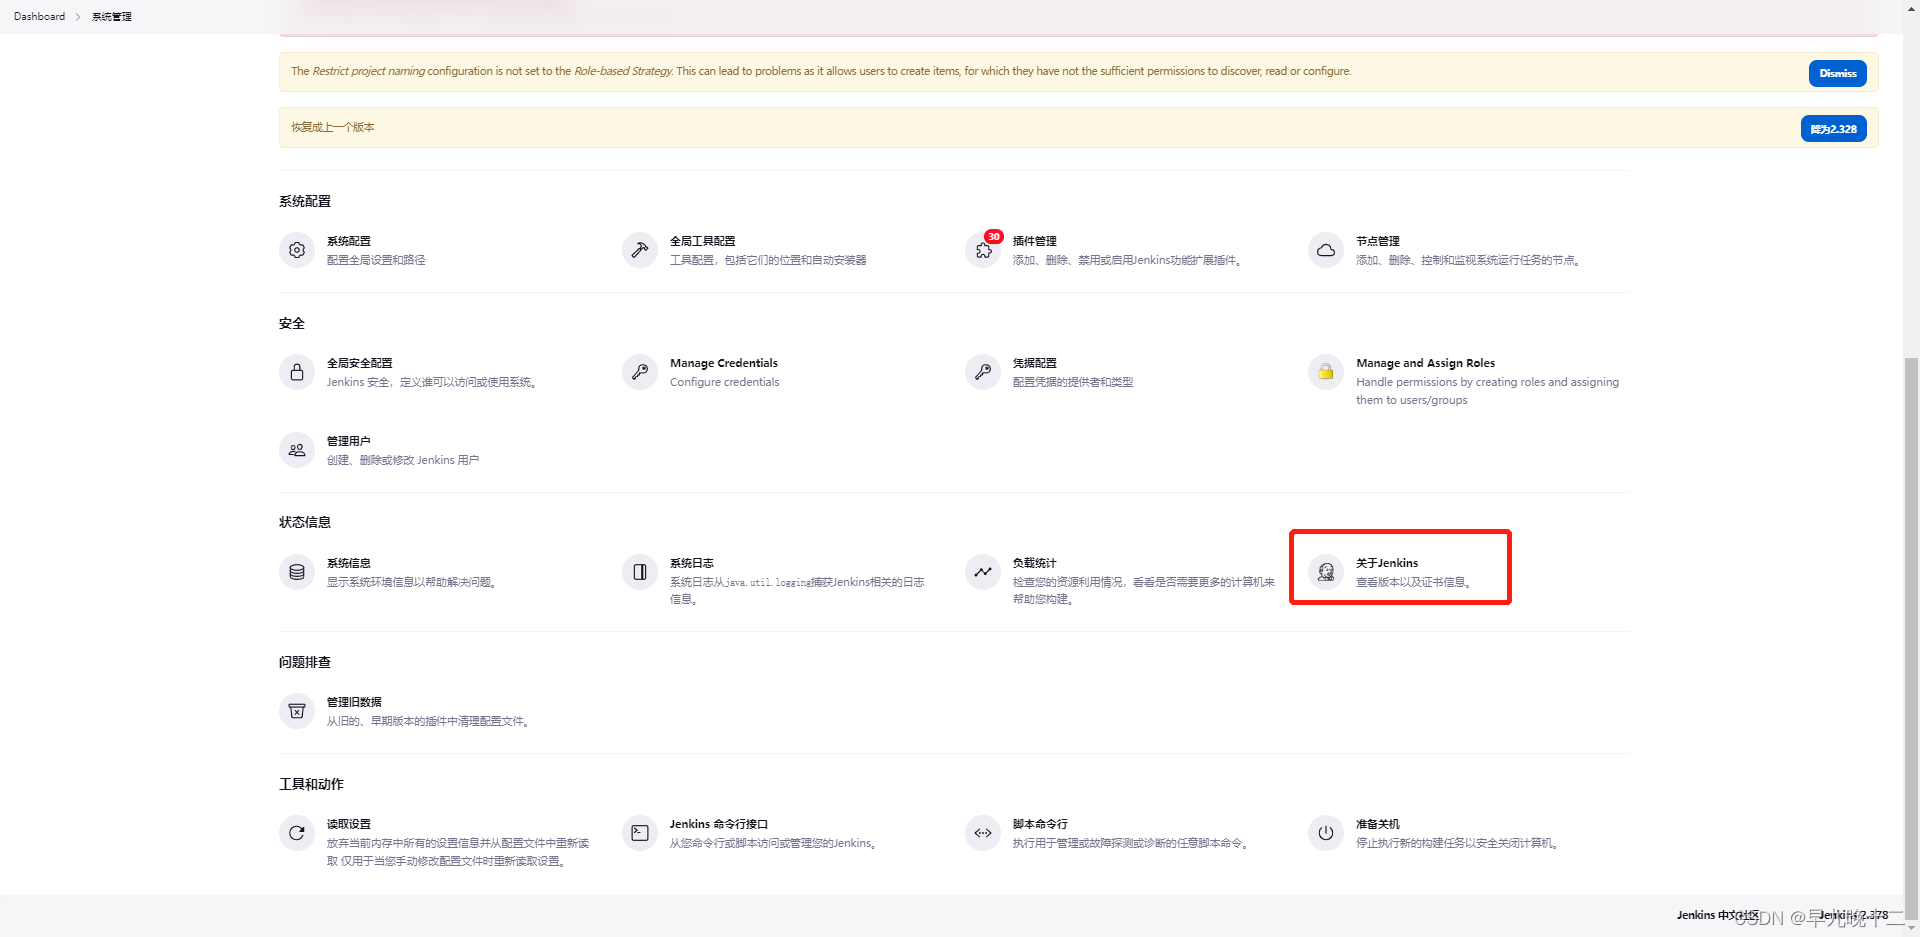Click the 准备关机 power icon

point(1326,833)
